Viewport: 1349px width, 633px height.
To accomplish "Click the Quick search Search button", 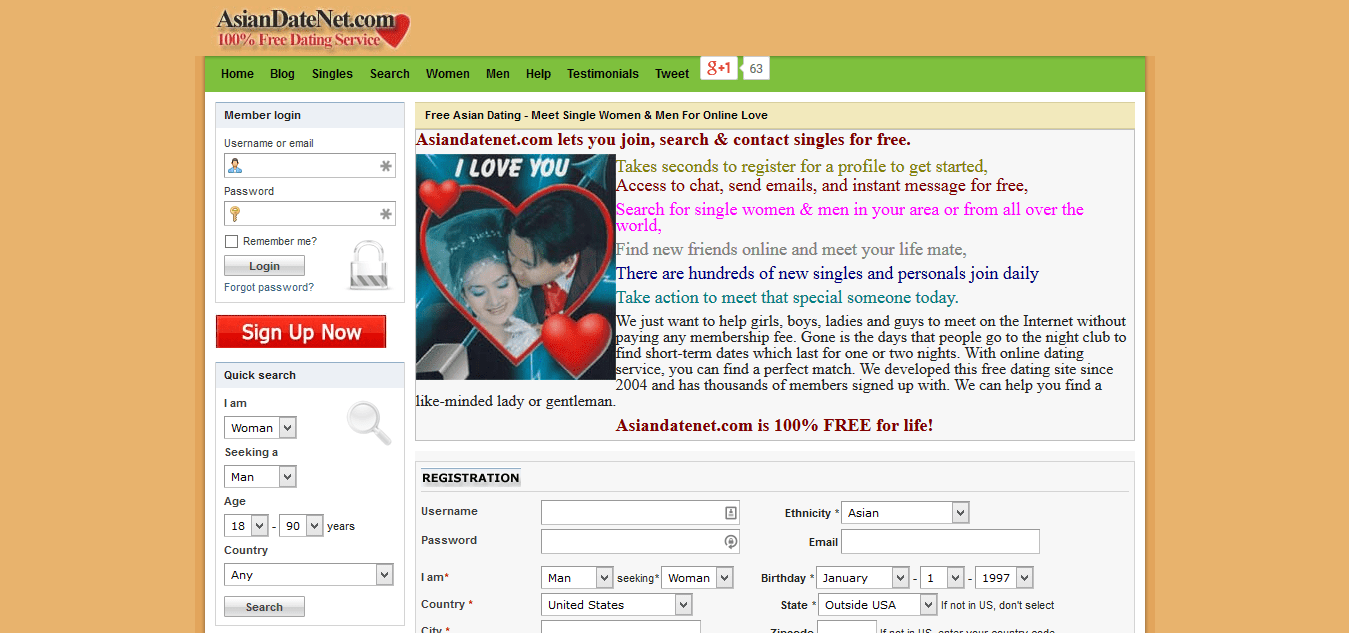I will click(264, 607).
